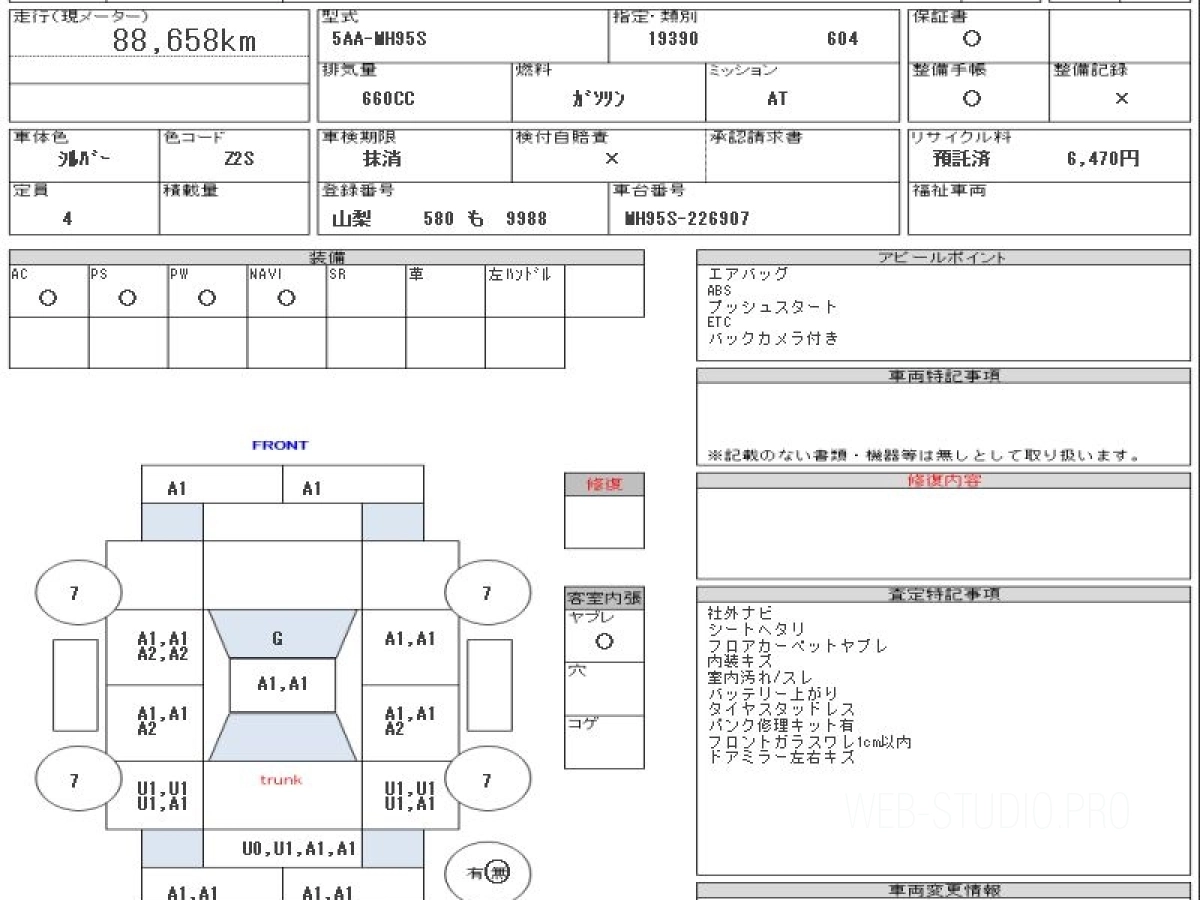This screenshot has height=900, width=1200.
Task: Click the 積載量 field label
Action: [x=190, y=190]
